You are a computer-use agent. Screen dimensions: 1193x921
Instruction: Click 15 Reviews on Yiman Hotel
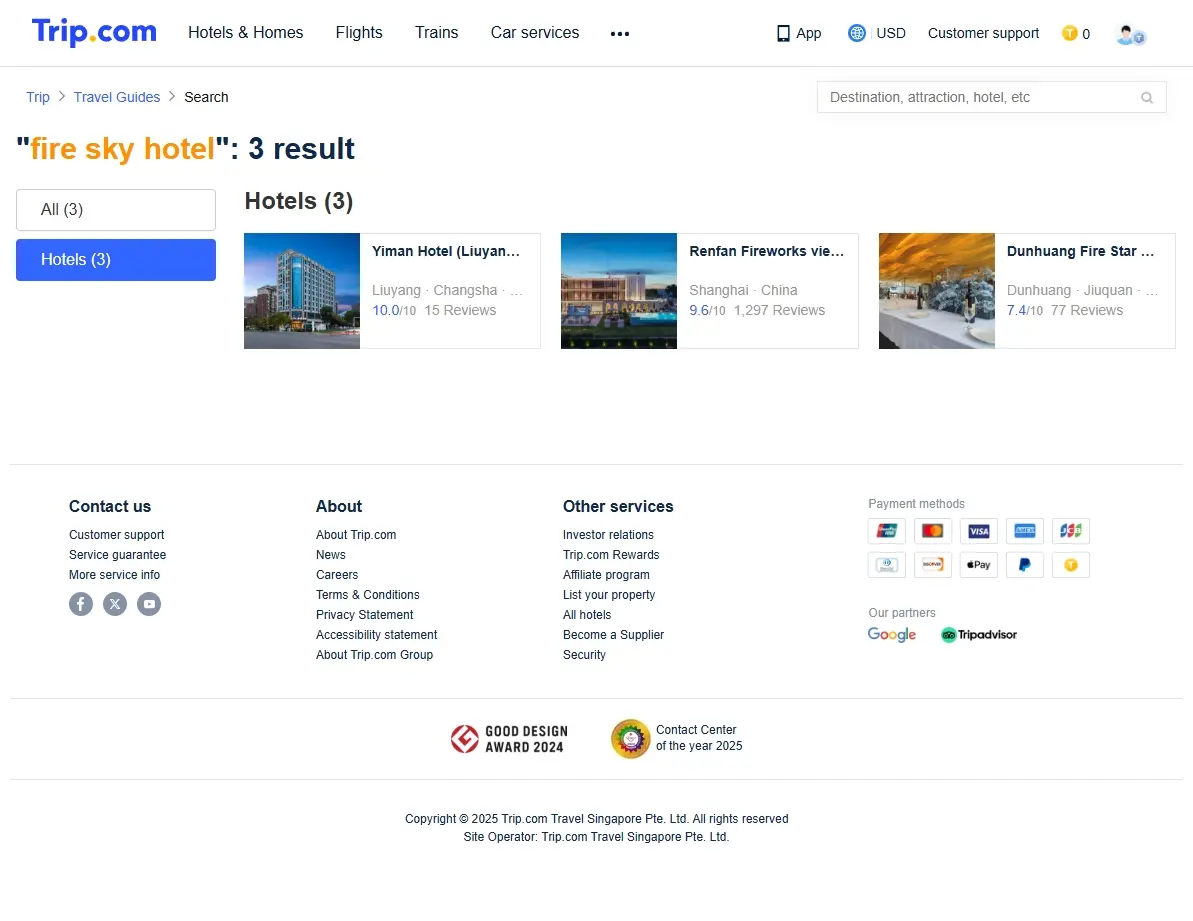pyautogui.click(x=460, y=310)
